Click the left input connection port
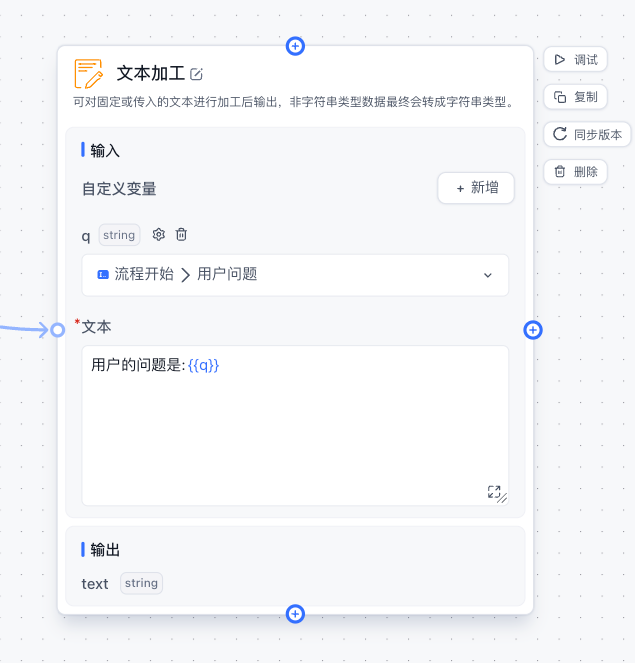Screen dimensions: 635x663 point(57,330)
